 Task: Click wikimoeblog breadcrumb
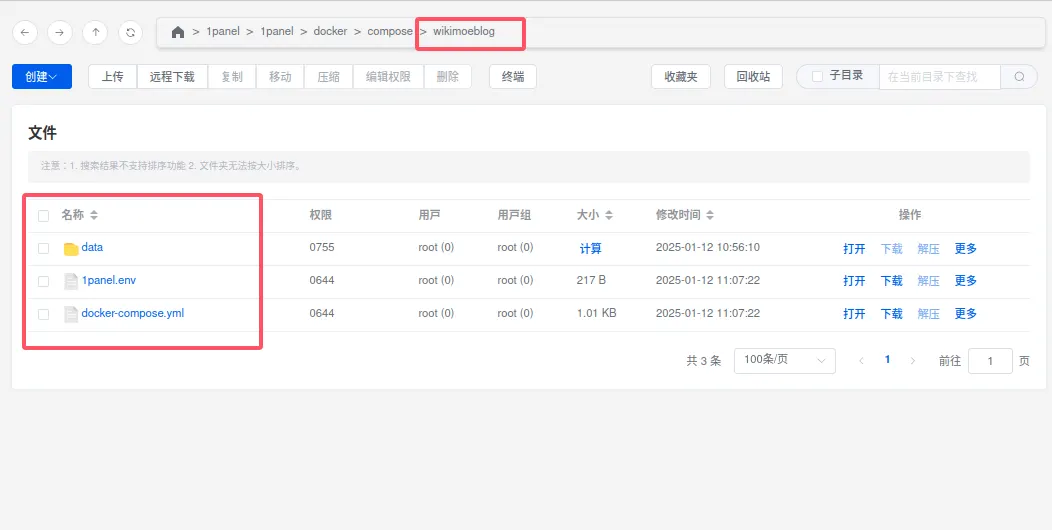[464, 32]
